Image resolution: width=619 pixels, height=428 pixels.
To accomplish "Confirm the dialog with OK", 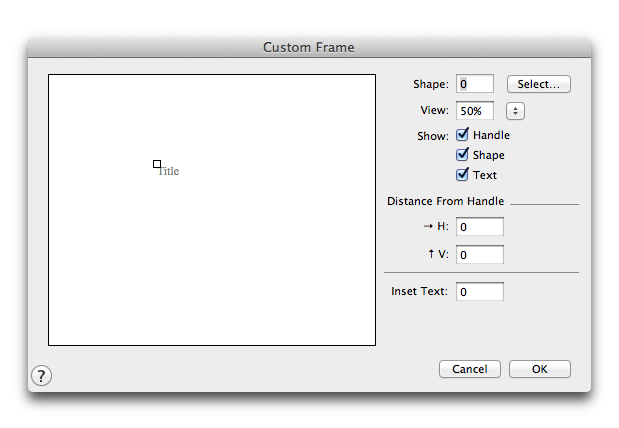I will click(540, 369).
